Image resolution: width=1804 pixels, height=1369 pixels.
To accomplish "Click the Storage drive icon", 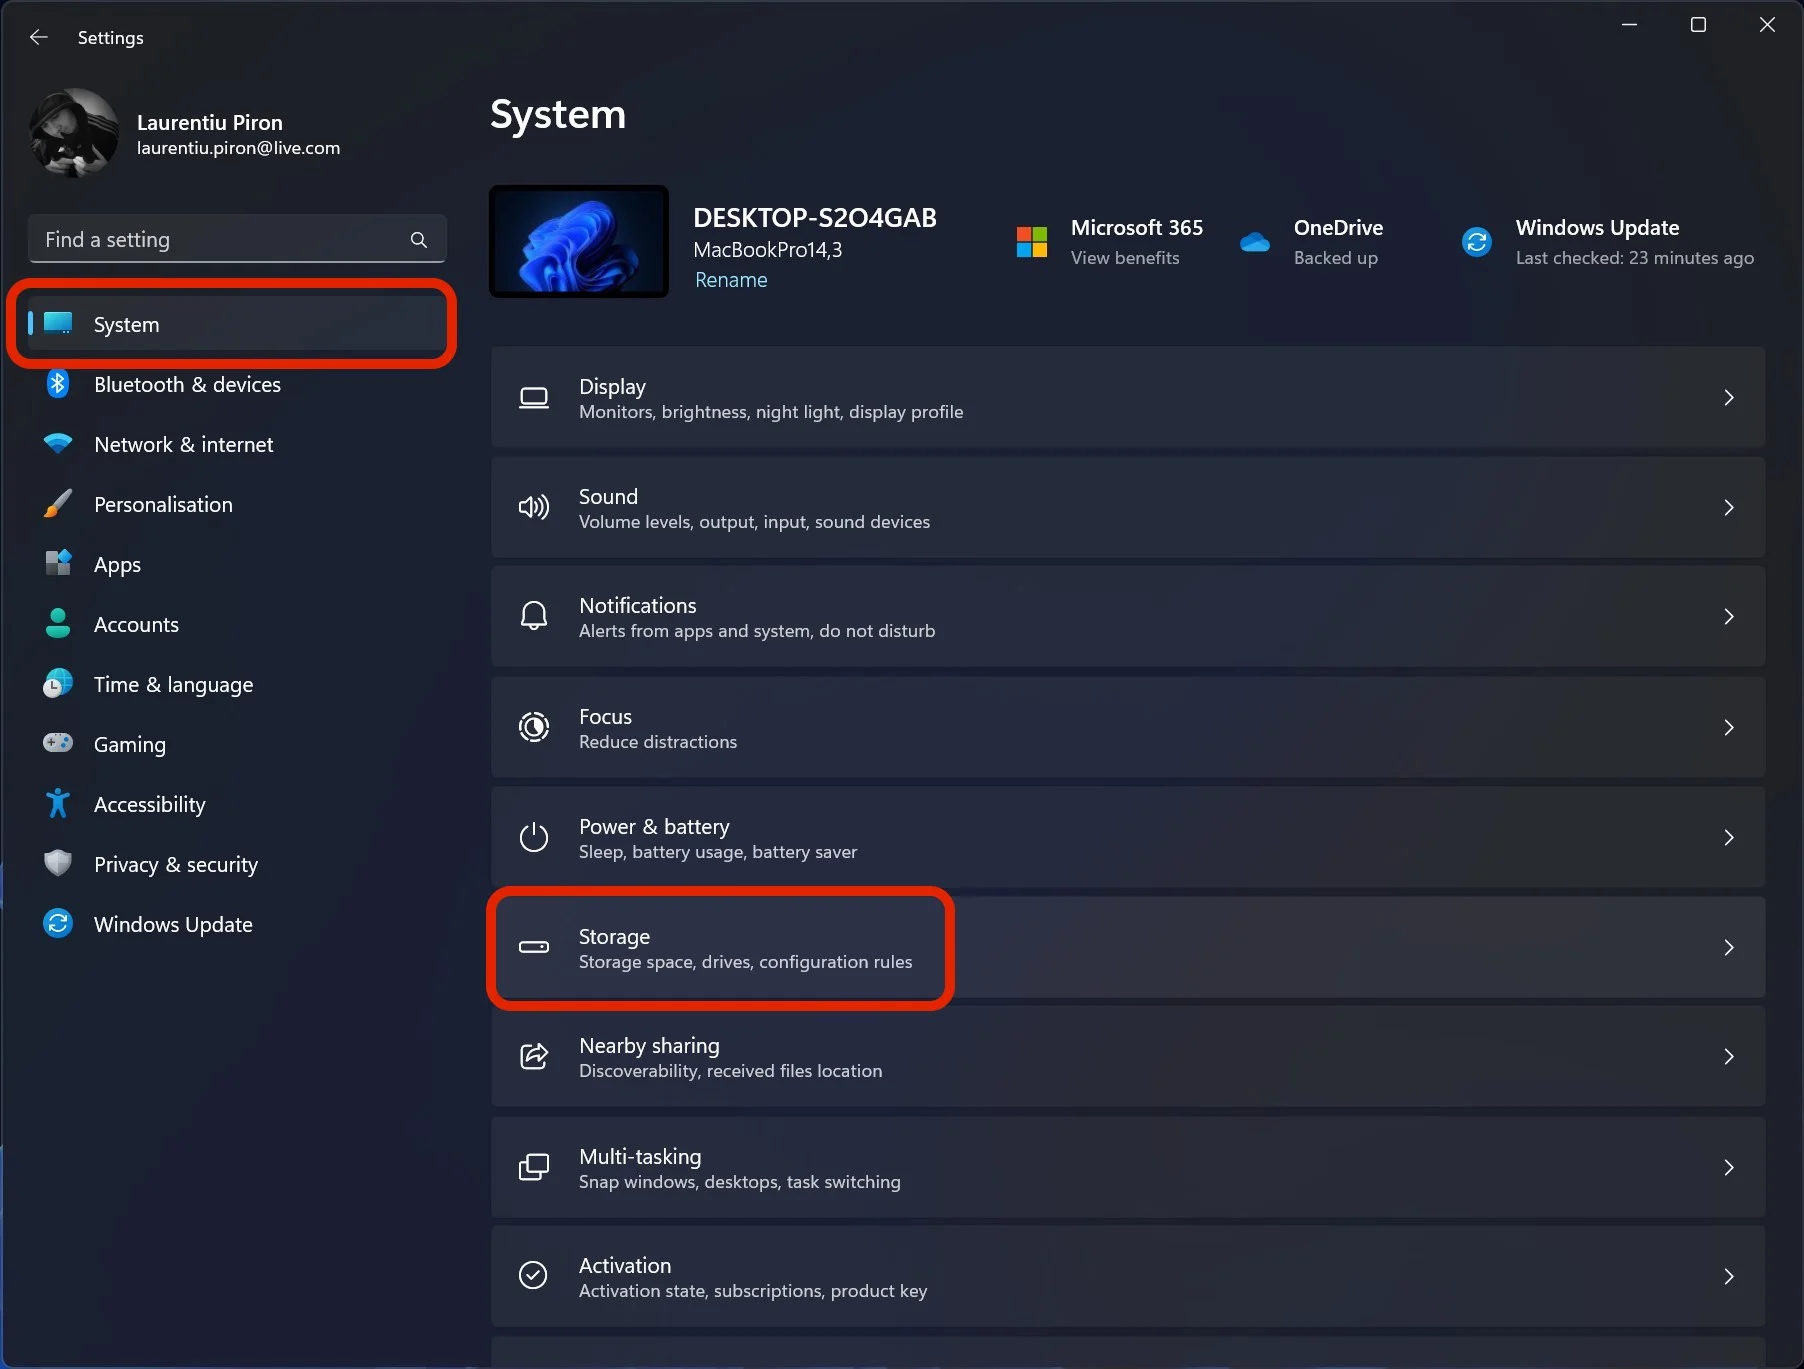I will pos(534,947).
